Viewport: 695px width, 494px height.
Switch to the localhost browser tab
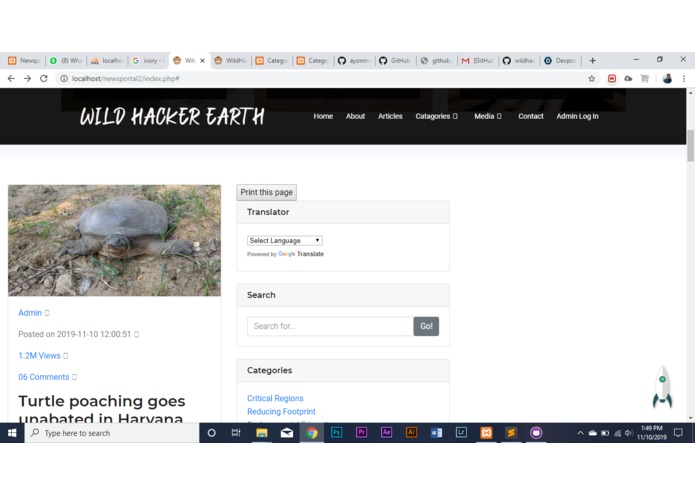click(x=107, y=61)
